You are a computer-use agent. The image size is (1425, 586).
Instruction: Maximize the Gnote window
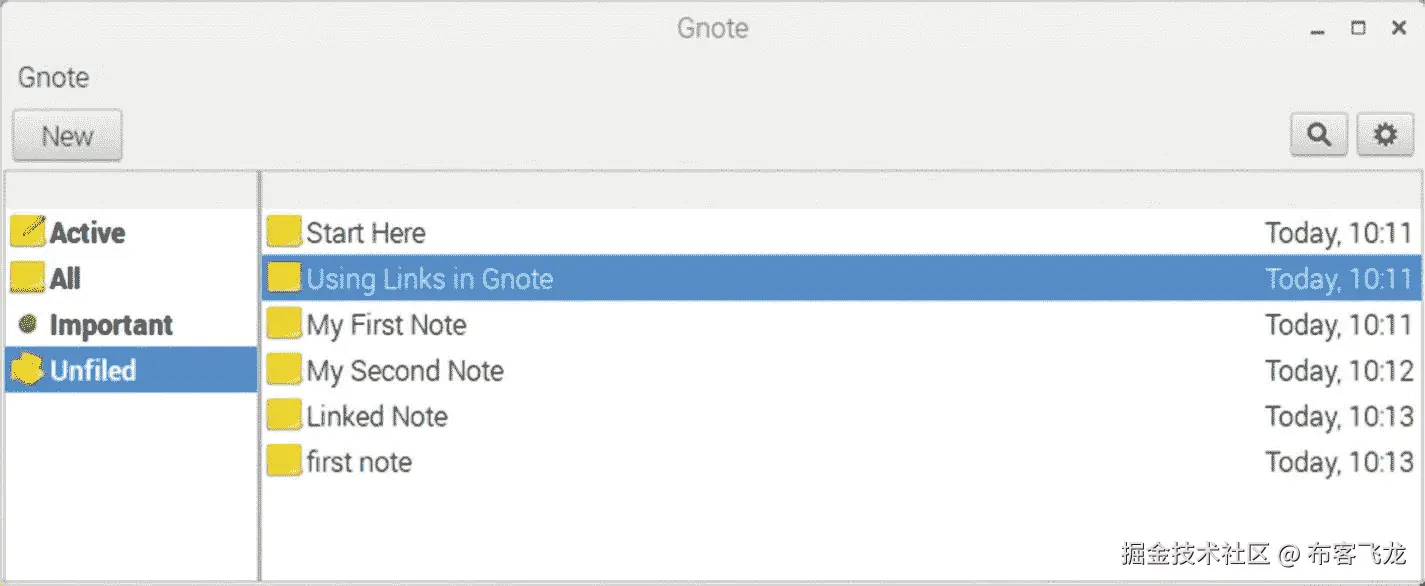pos(1358,28)
